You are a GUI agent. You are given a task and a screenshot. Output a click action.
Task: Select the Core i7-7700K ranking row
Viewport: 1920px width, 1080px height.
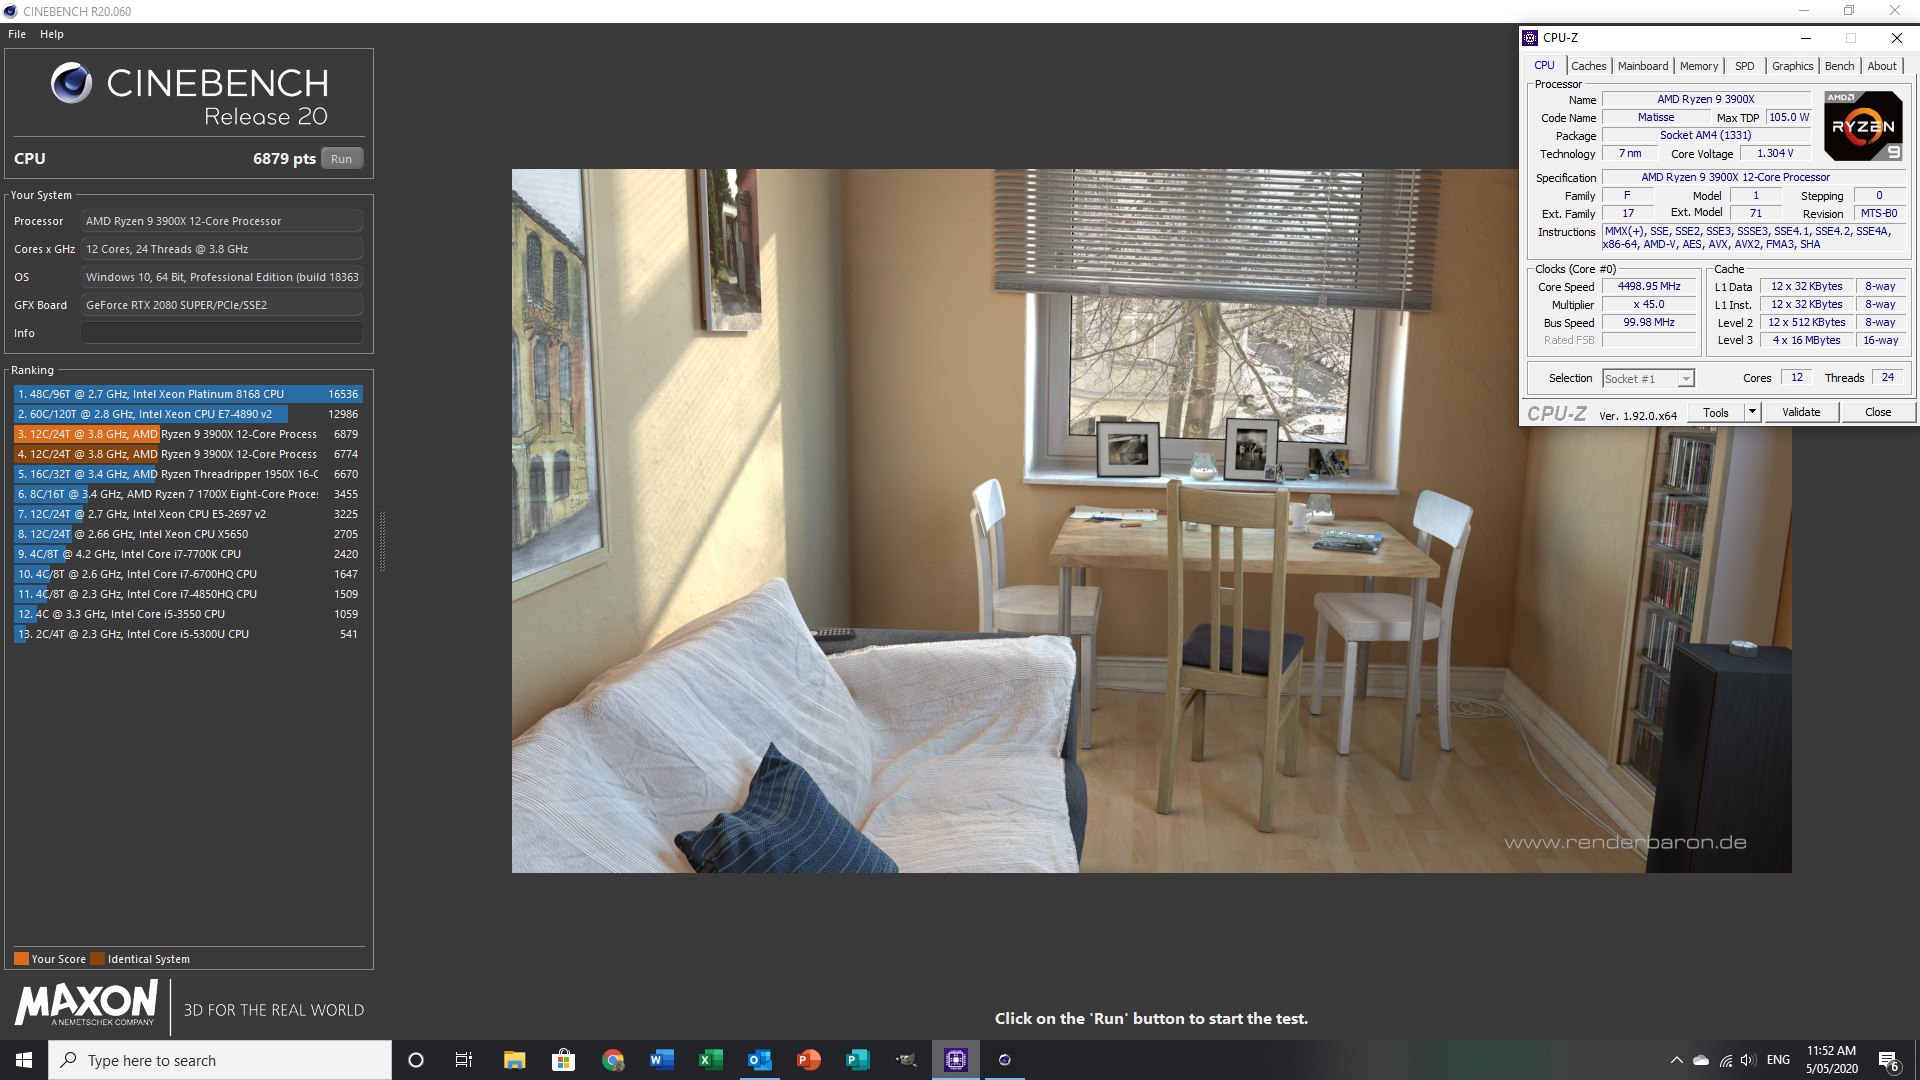188,554
